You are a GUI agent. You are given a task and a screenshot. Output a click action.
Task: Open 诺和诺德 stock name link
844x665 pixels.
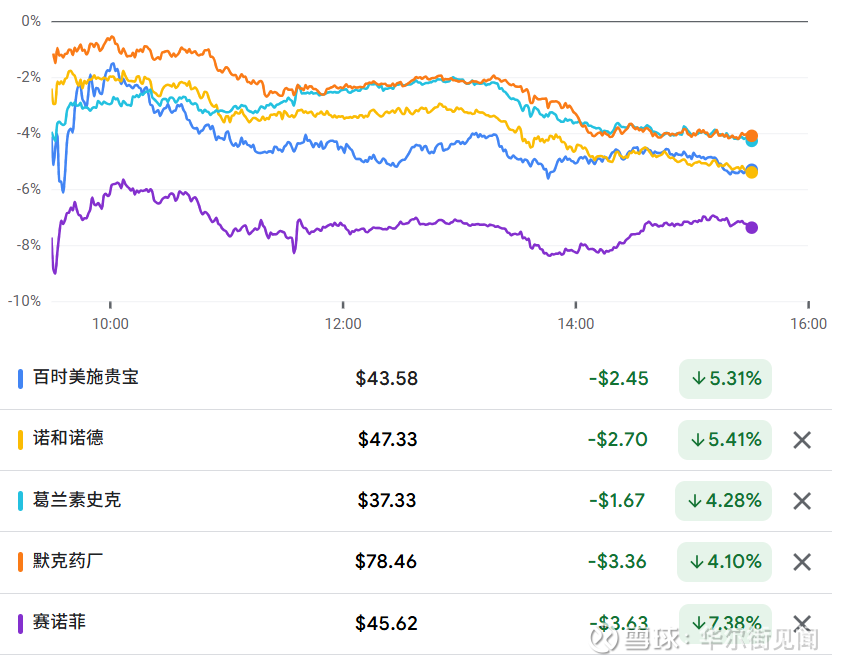tap(68, 438)
